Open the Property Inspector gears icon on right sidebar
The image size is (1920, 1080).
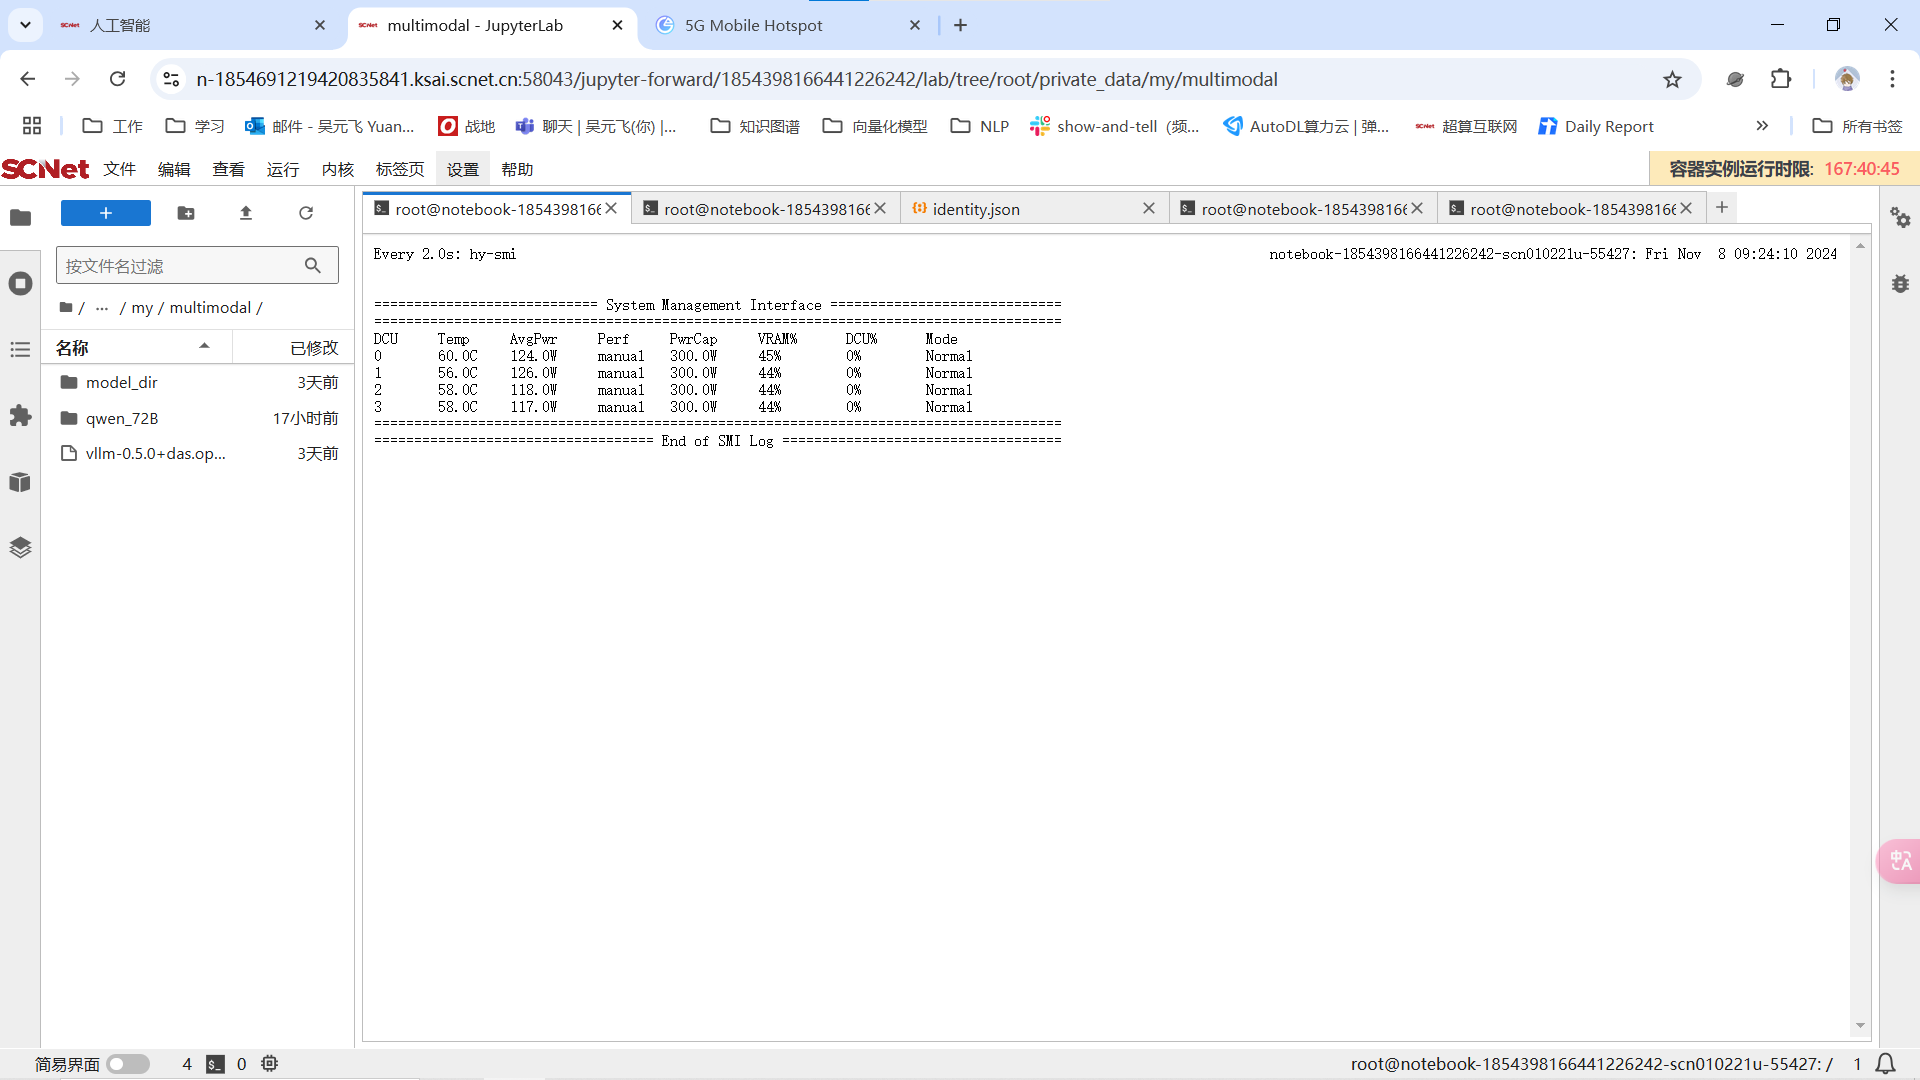(1900, 218)
